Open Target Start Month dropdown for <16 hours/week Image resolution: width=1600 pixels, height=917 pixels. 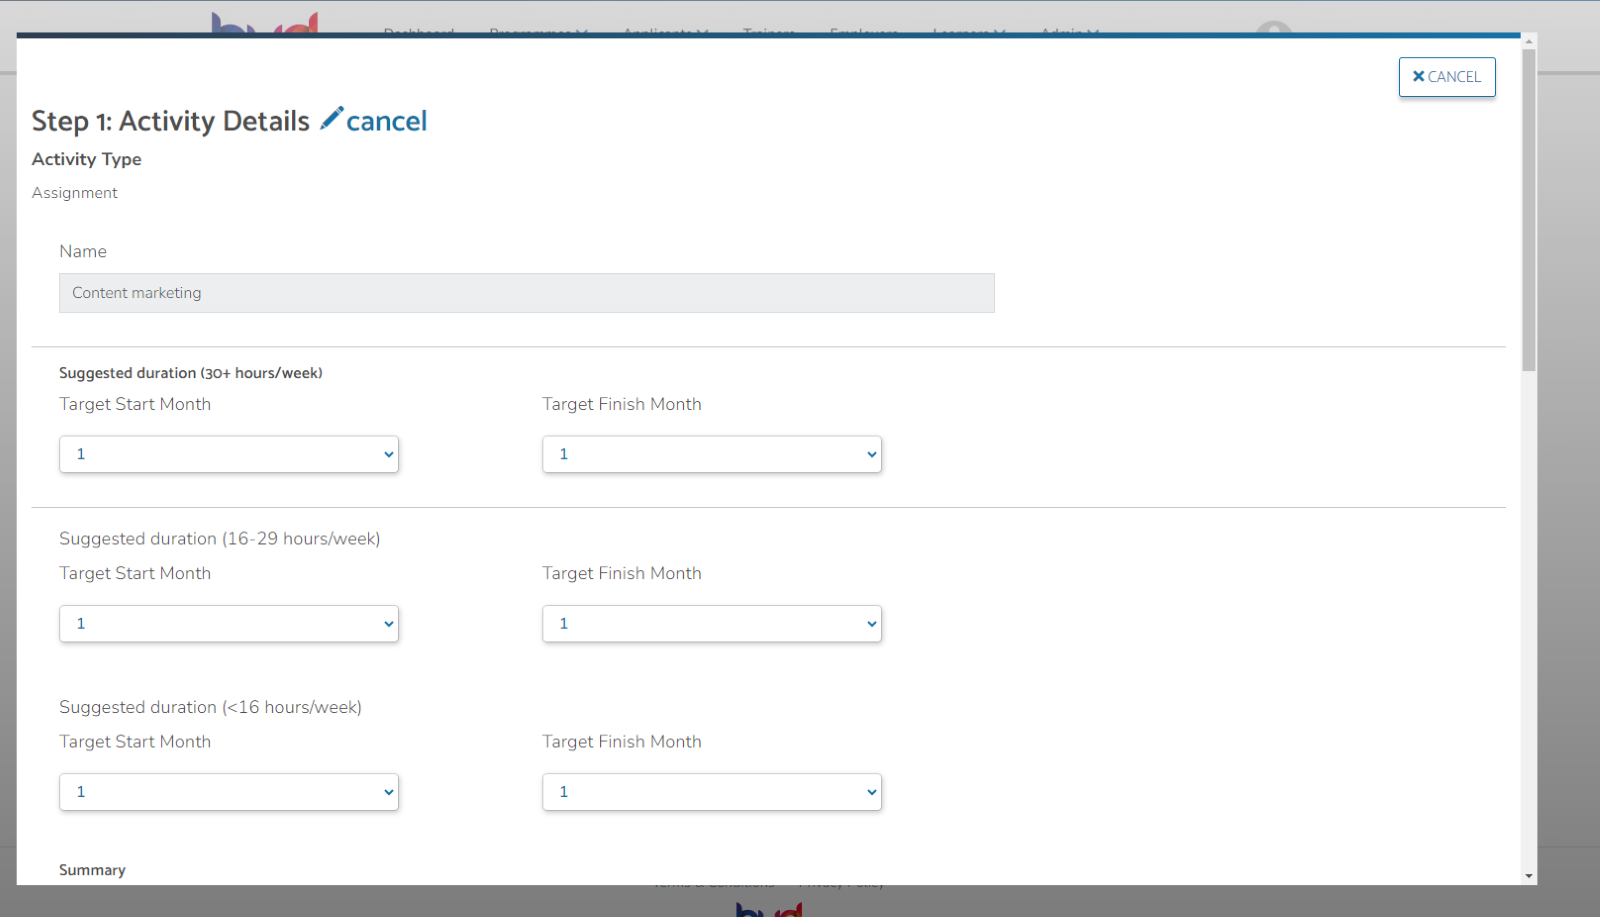(x=228, y=791)
